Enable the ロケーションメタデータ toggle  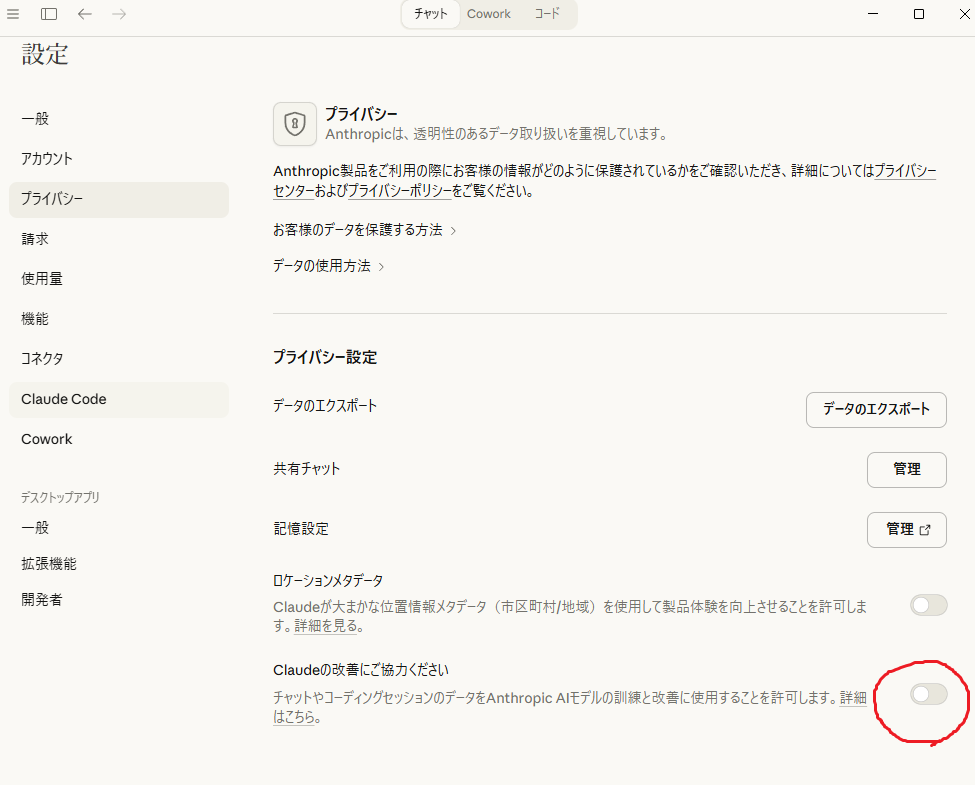[928, 605]
